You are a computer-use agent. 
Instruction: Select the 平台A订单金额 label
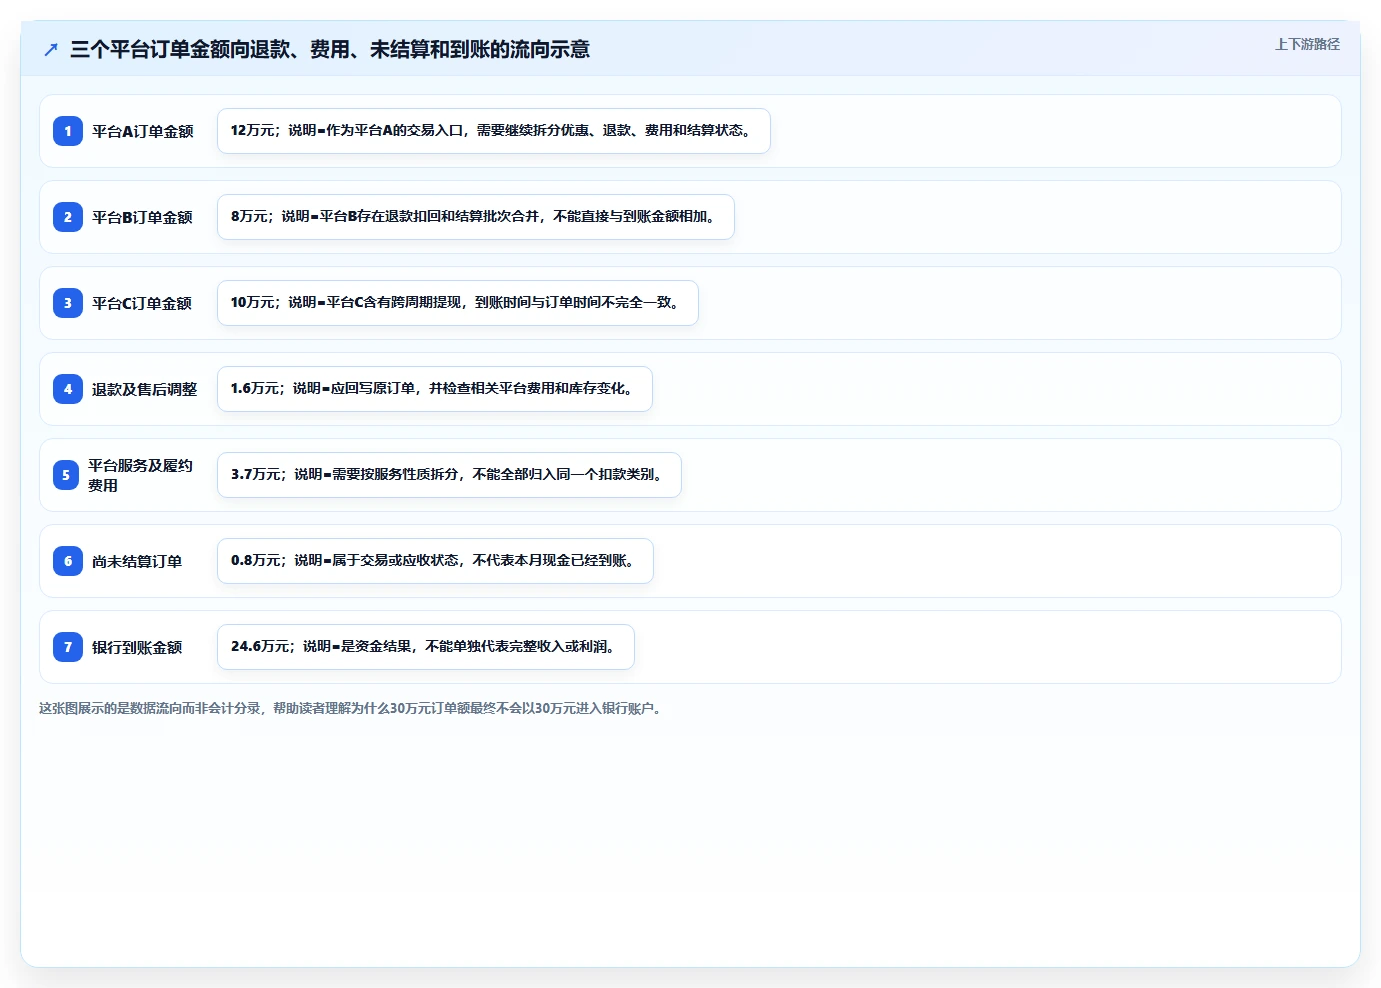click(143, 131)
